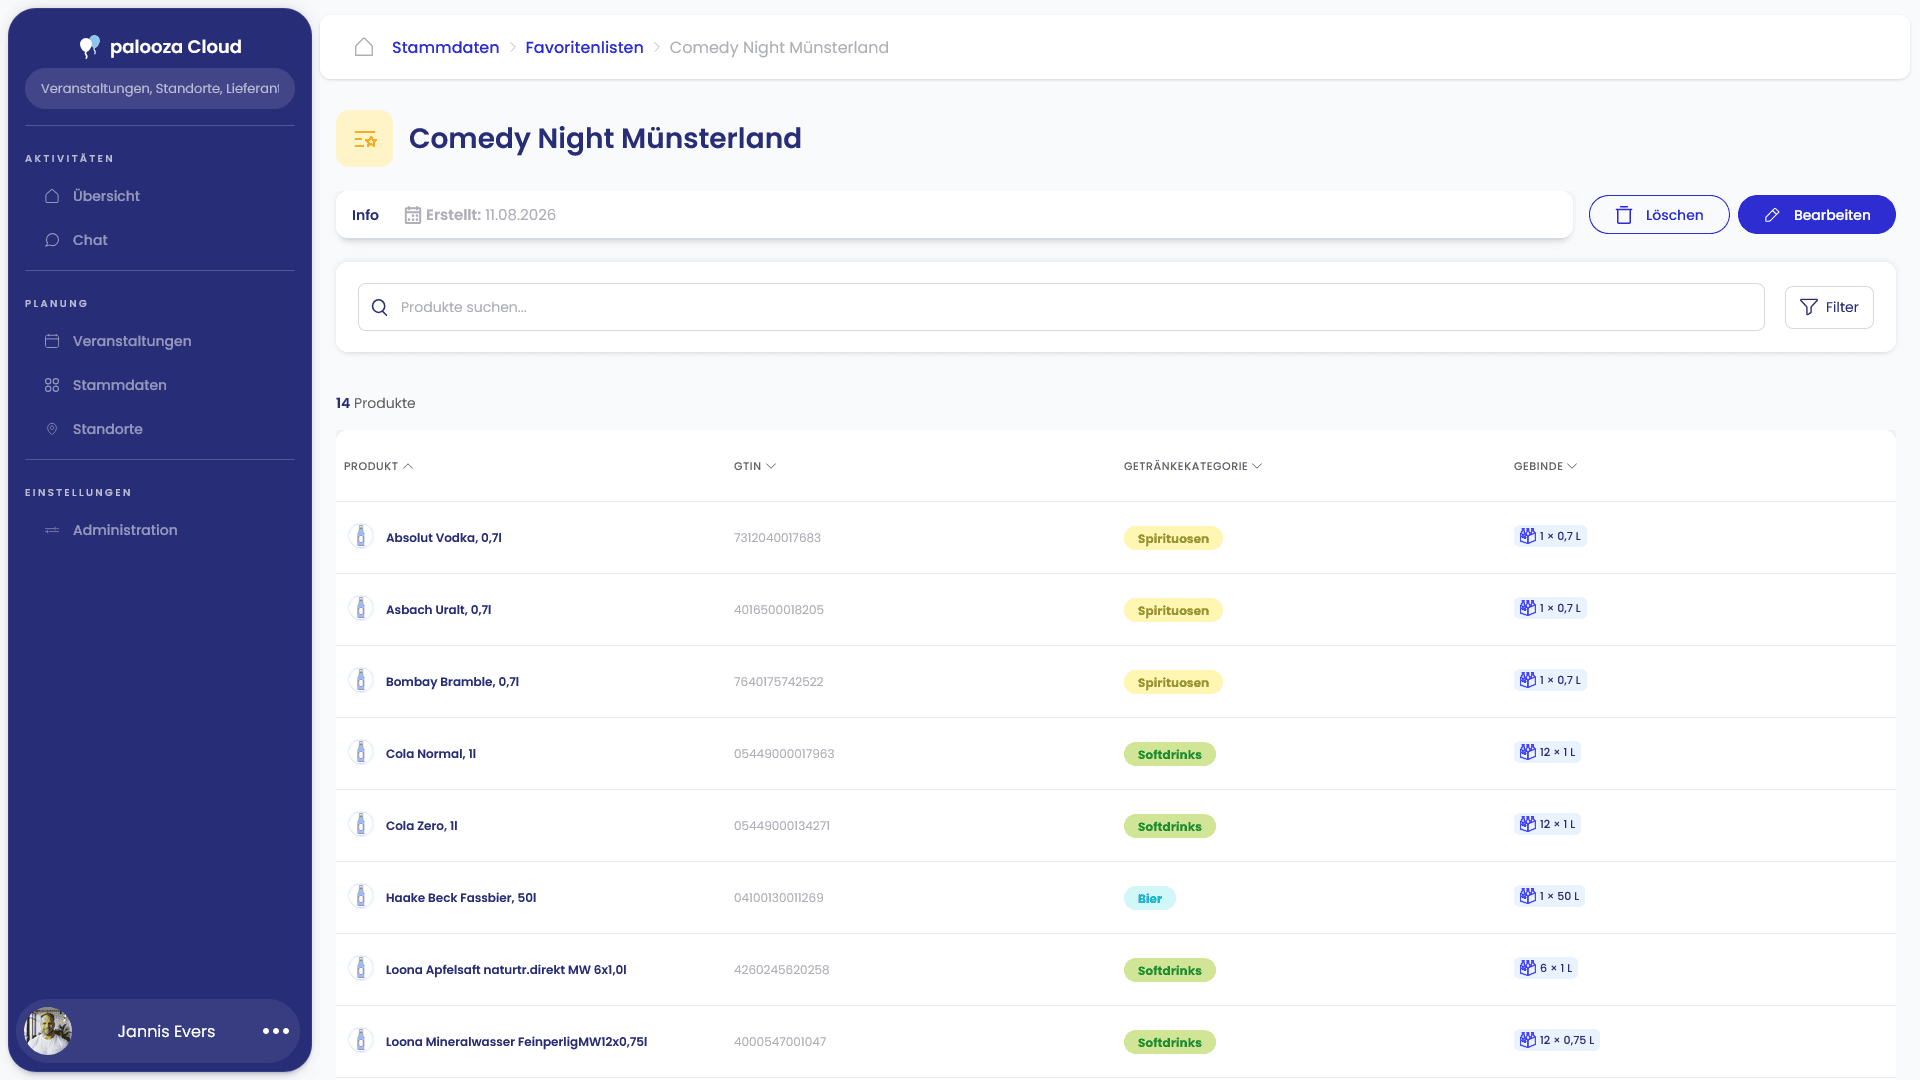Click GTIN 4016500018205

(x=779, y=610)
